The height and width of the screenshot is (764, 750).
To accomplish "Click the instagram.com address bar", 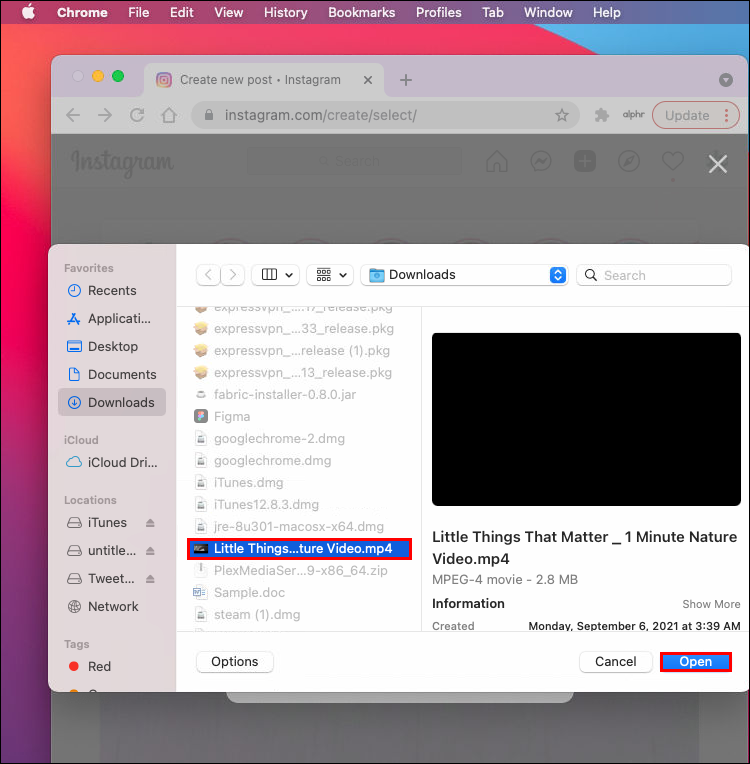I will coord(385,115).
